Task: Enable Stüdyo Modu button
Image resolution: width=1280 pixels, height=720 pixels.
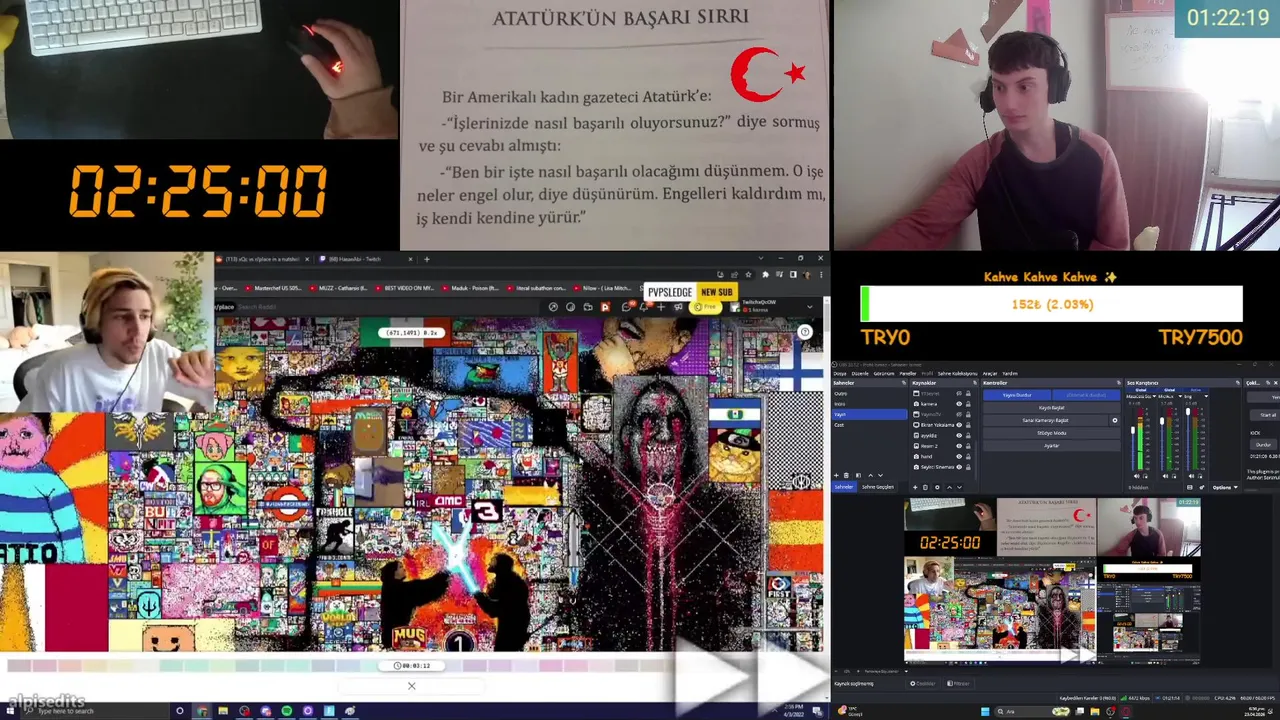Action: tap(1051, 433)
